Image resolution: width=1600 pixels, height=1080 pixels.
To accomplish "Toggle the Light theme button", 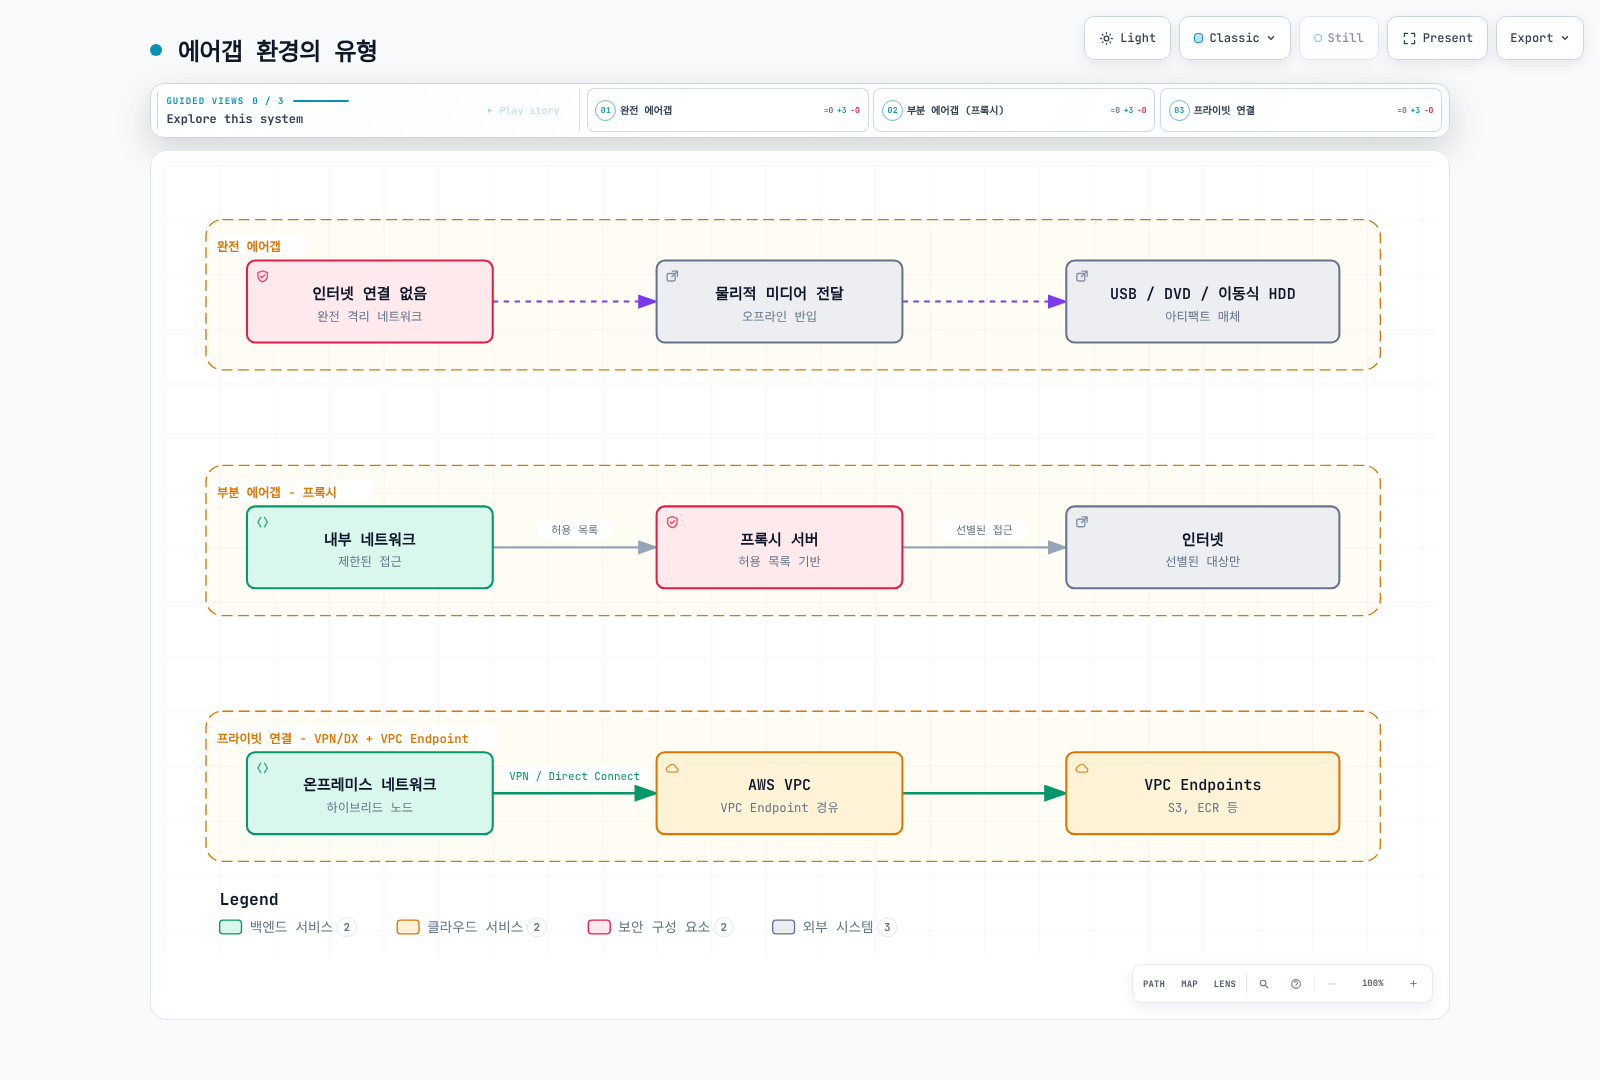I will pos(1127,38).
